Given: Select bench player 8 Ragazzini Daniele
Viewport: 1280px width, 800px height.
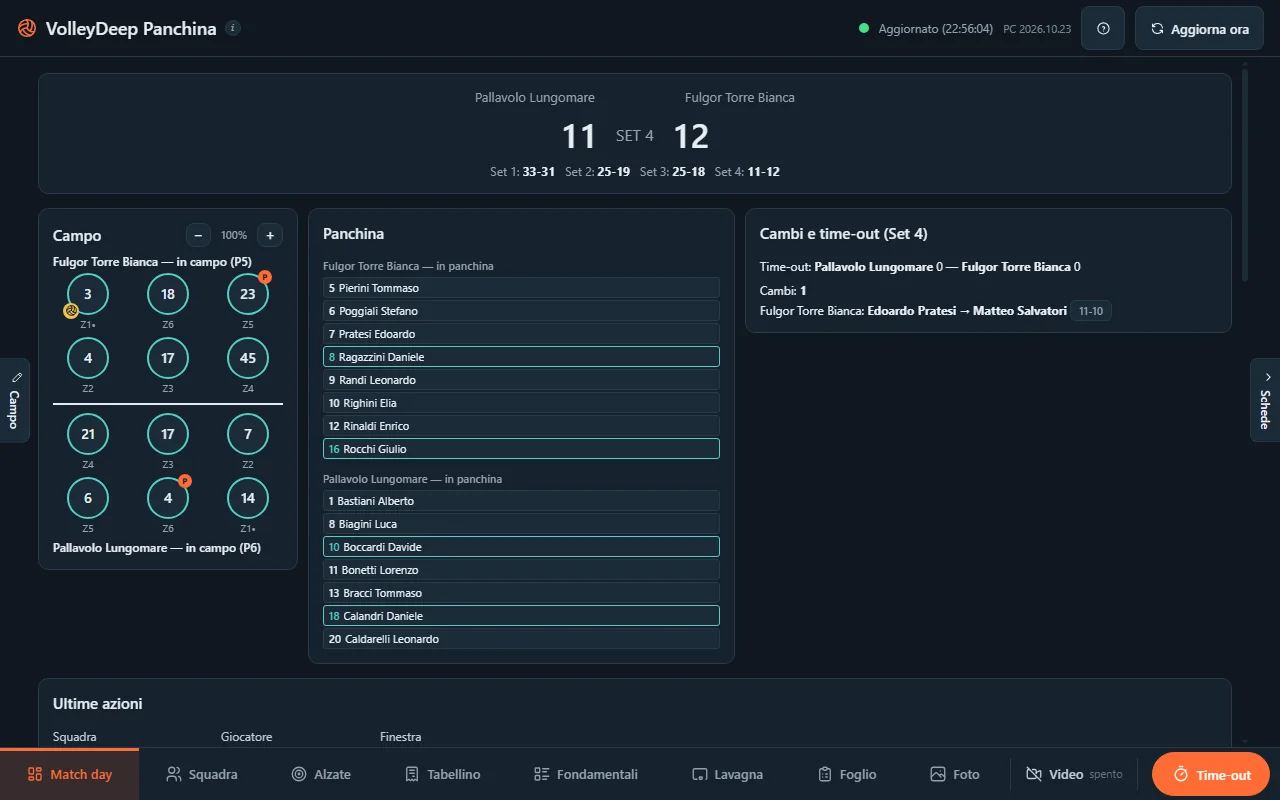Looking at the screenshot, I should tap(521, 357).
